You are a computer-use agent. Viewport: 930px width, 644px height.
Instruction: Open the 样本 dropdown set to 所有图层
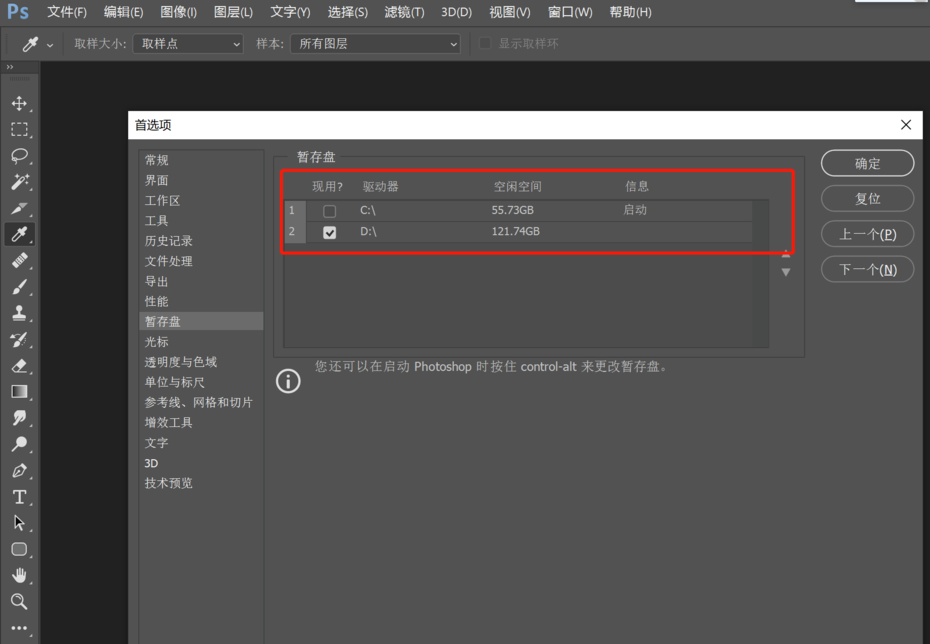(375, 44)
